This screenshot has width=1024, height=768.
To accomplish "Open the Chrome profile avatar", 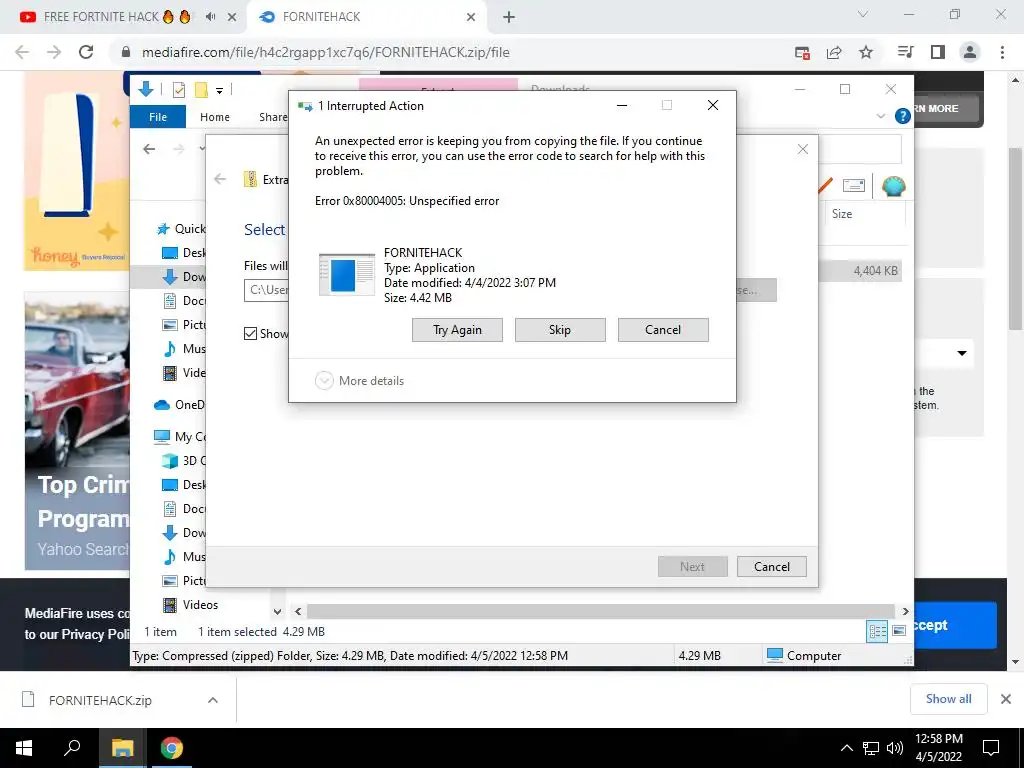I will click(970, 52).
